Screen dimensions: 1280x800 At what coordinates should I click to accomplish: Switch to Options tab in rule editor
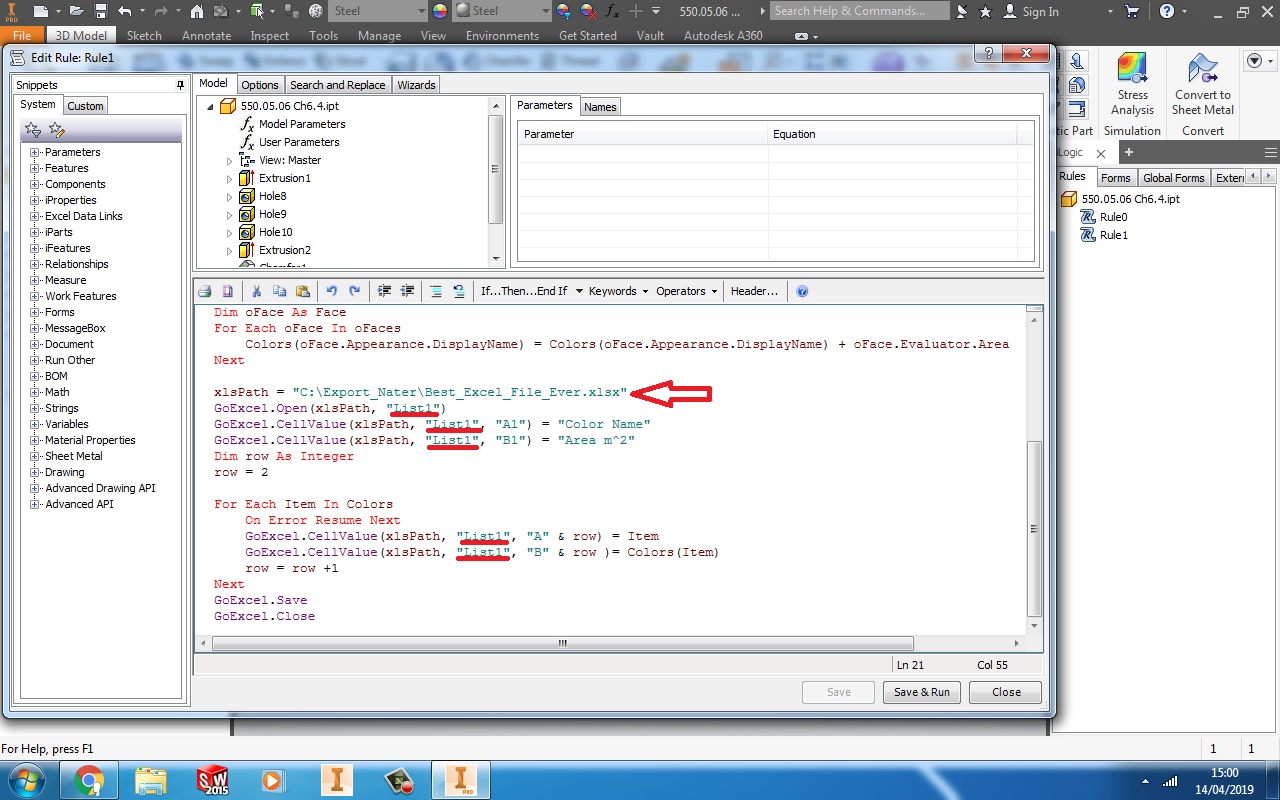tap(260, 85)
